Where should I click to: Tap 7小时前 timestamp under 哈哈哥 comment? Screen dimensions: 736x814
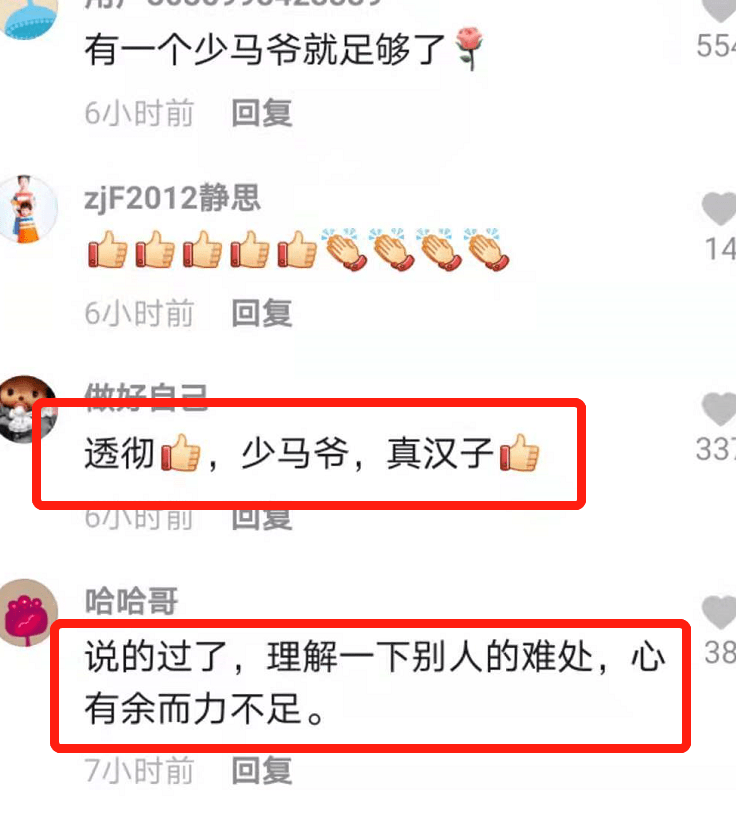[x=139, y=770]
